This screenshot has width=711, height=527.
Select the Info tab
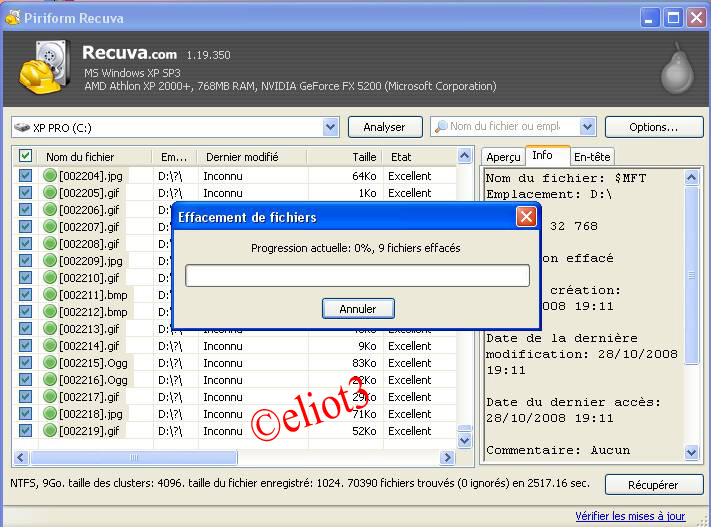tap(547, 156)
